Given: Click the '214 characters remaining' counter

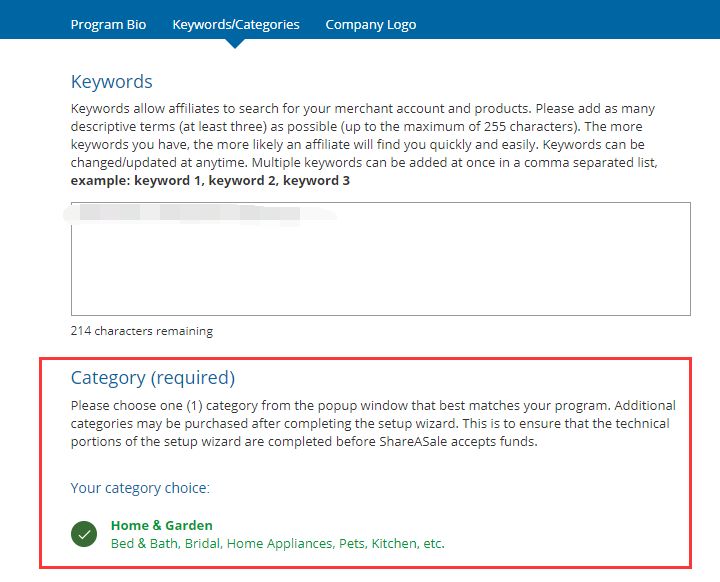Looking at the screenshot, I should (x=141, y=331).
